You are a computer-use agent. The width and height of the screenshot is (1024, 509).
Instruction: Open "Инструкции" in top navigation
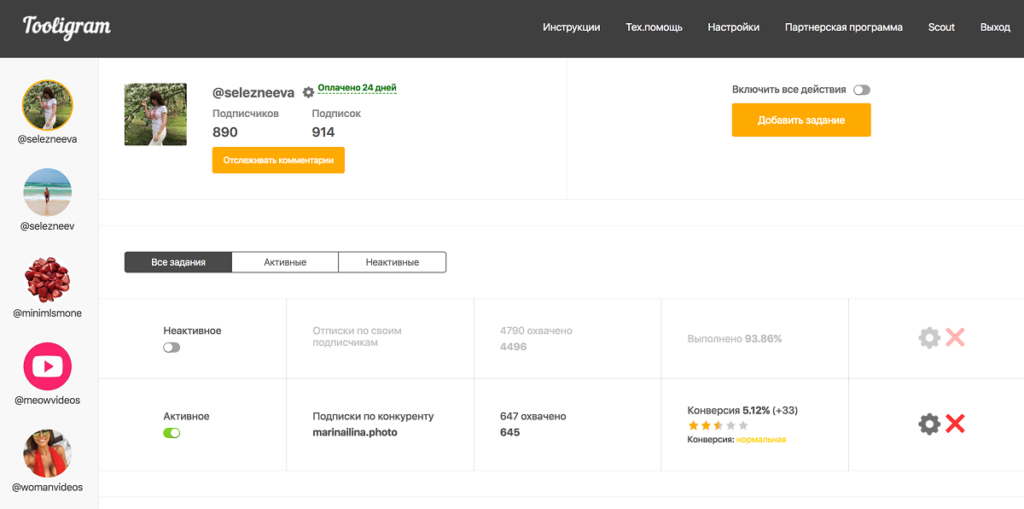pyautogui.click(x=571, y=27)
